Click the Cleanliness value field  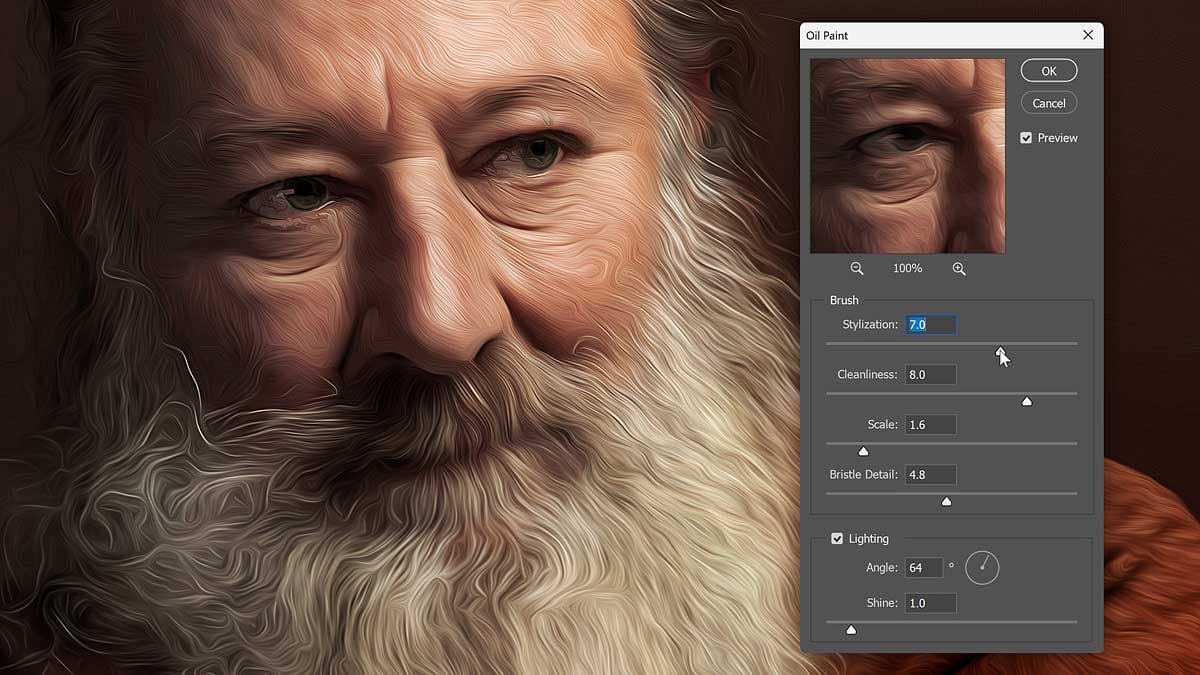930,375
